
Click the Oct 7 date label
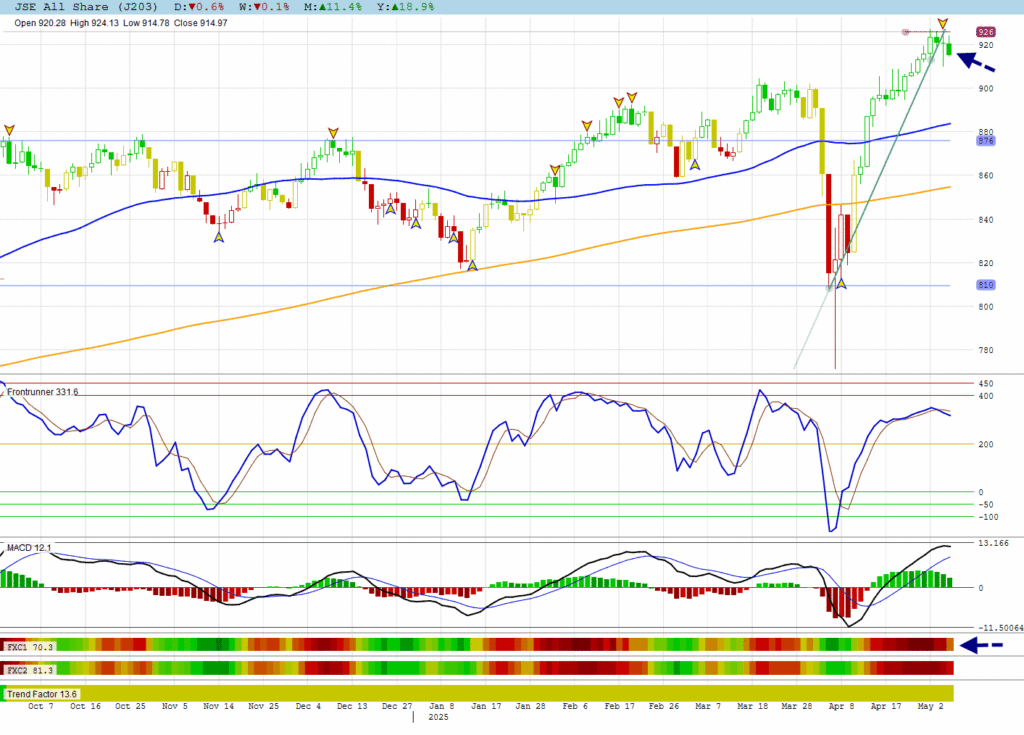41,706
